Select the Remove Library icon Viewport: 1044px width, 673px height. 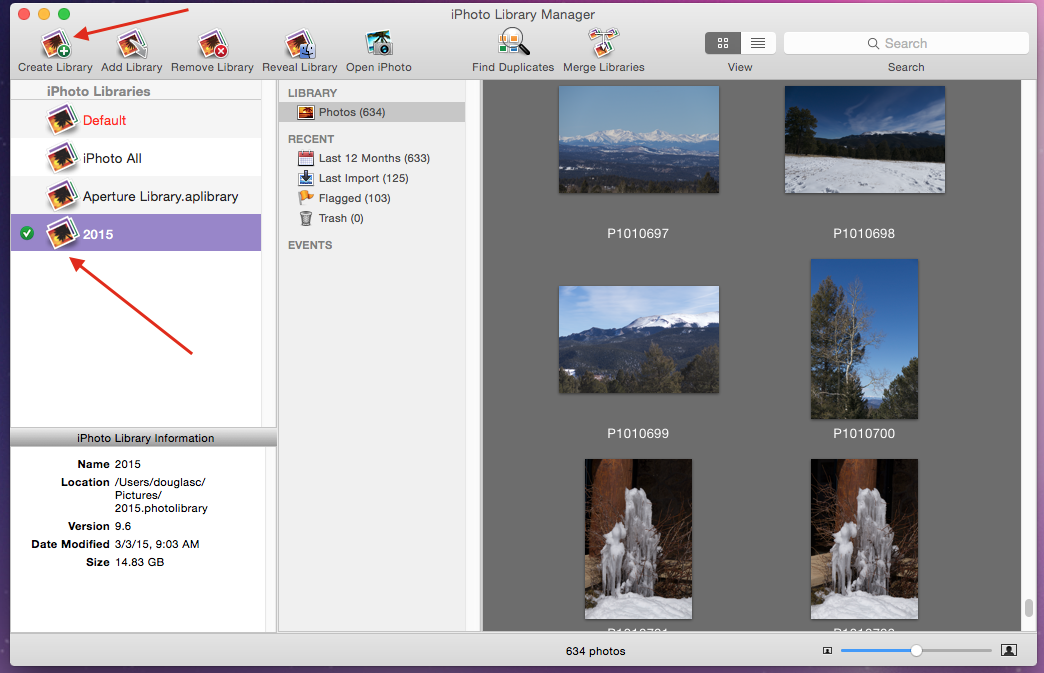pyautogui.click(x=212, y=42)
